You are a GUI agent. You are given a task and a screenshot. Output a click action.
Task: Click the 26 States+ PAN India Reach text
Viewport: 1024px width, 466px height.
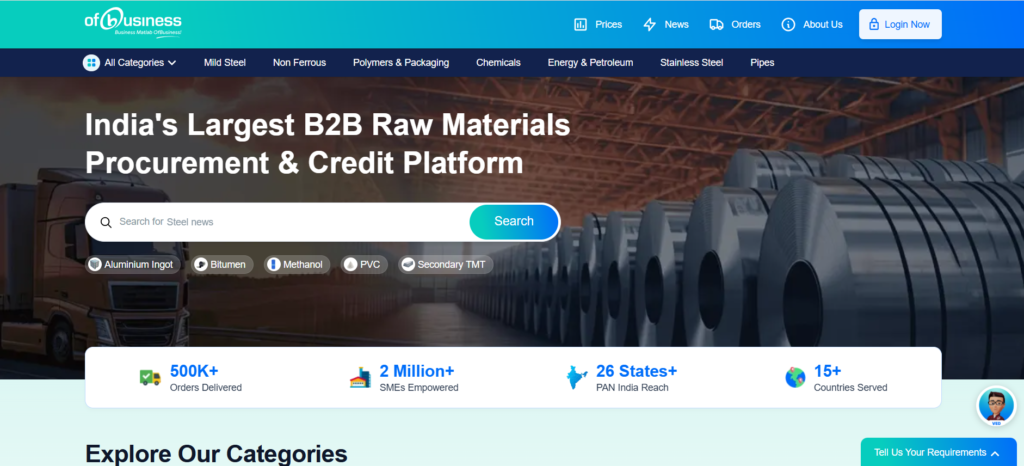(x=637, y=378)
